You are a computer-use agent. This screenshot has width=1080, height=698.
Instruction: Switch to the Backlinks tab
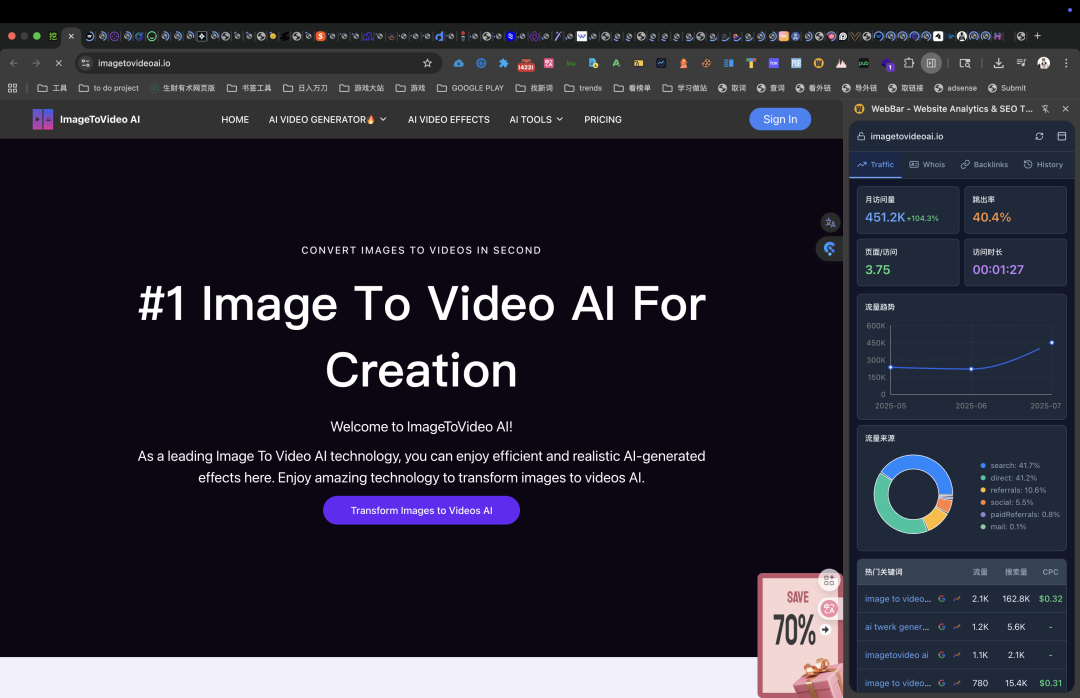click(984, 165)
